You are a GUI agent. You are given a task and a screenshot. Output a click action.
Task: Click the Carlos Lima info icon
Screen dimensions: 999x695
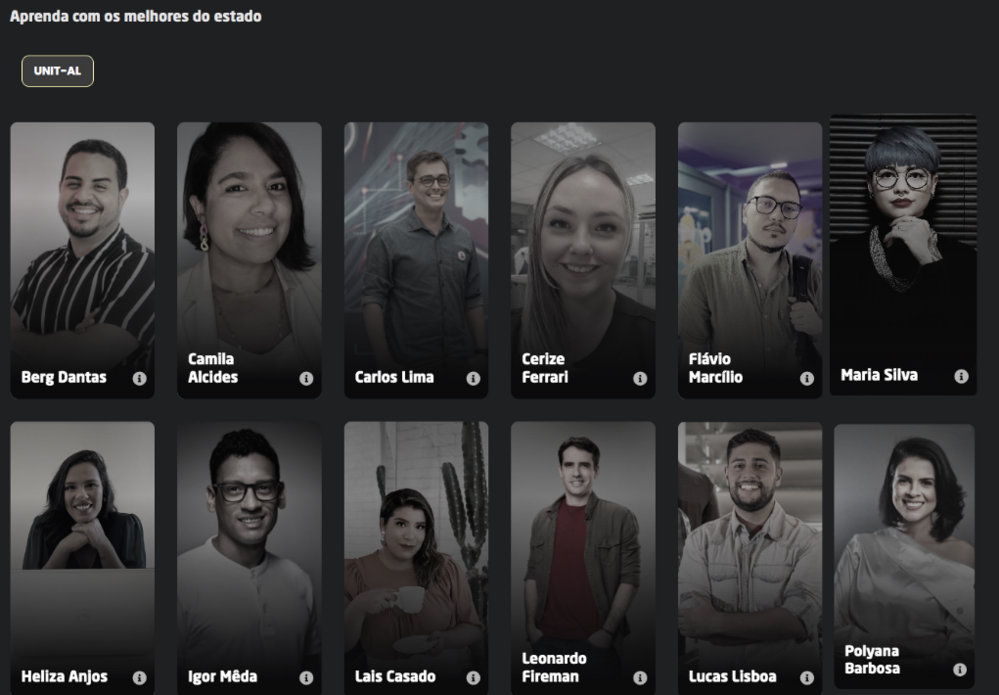[473, 378]
